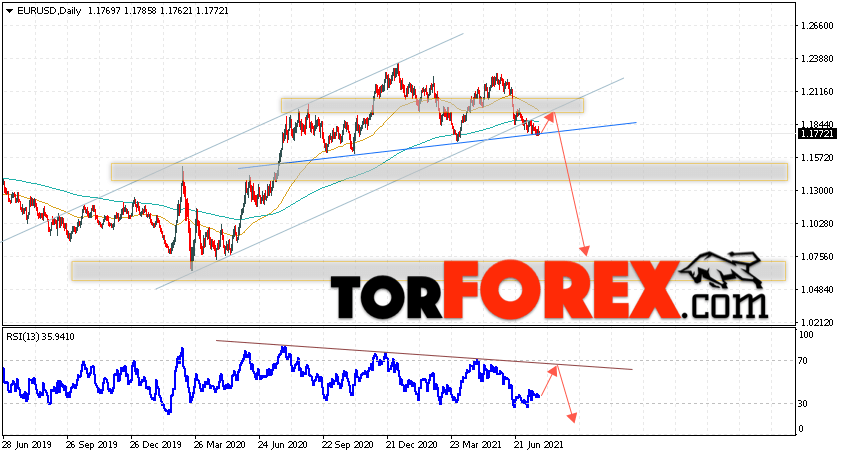Screen dimensions: 841x456
Task: Select the EURUSD,Daily symbol label
Action: 49,11
